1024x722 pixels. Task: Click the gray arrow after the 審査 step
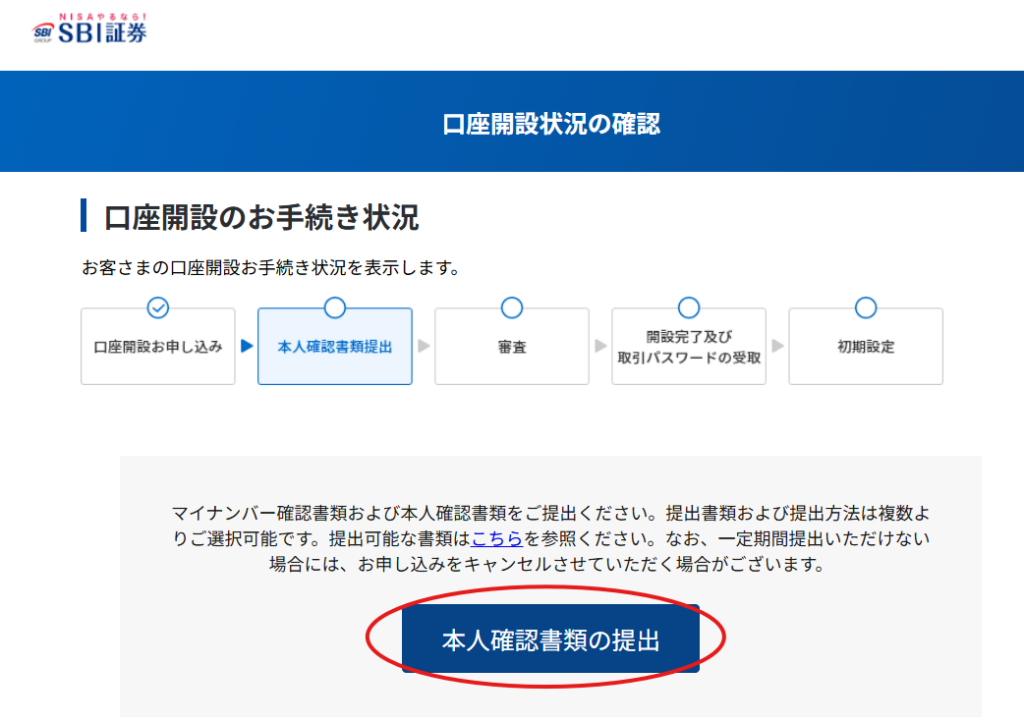(x=601, y=347)
